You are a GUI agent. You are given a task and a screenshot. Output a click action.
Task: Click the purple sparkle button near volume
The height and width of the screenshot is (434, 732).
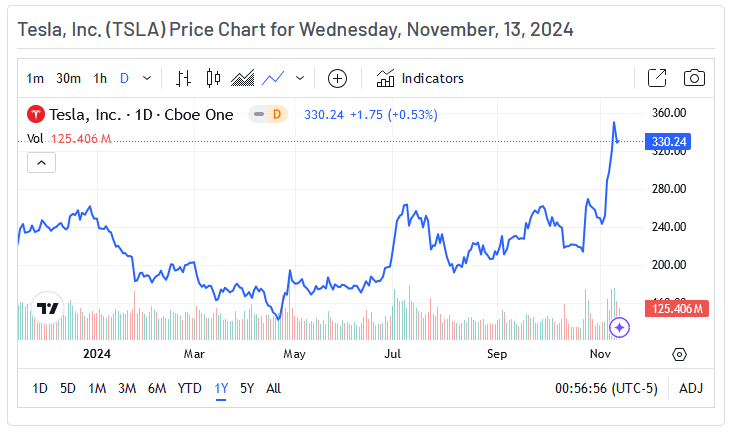coord(619,327)
